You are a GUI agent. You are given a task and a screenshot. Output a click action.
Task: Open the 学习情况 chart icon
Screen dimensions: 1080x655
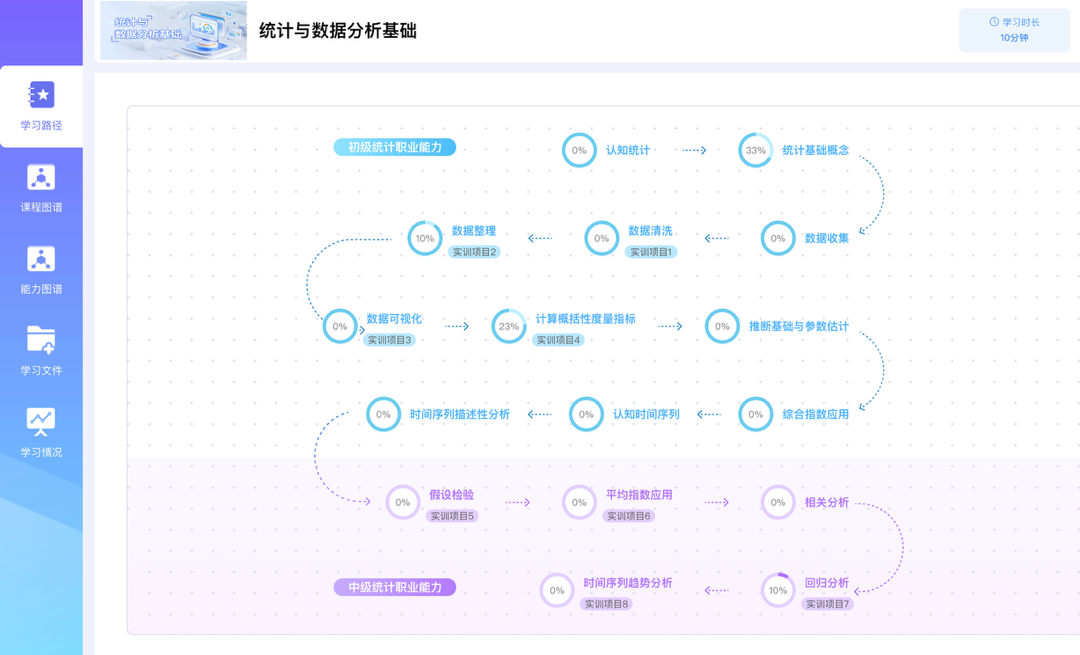(x=41, y=422)
